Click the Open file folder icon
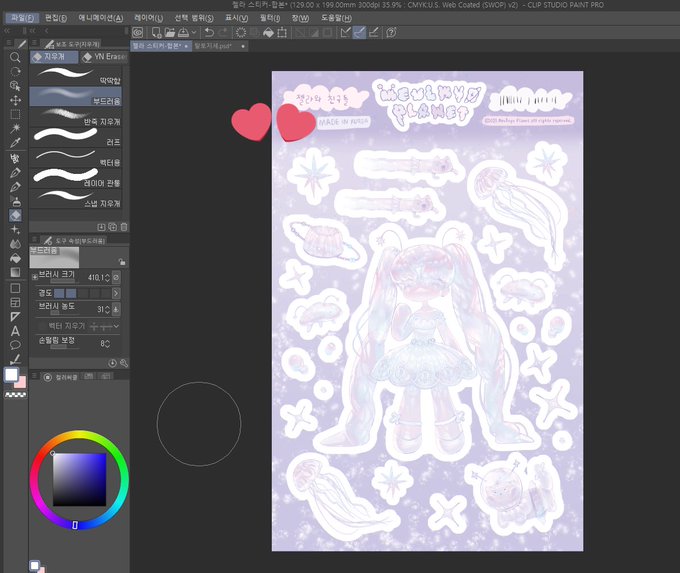This screenshot has width=680, height=573. pos(170,33)
